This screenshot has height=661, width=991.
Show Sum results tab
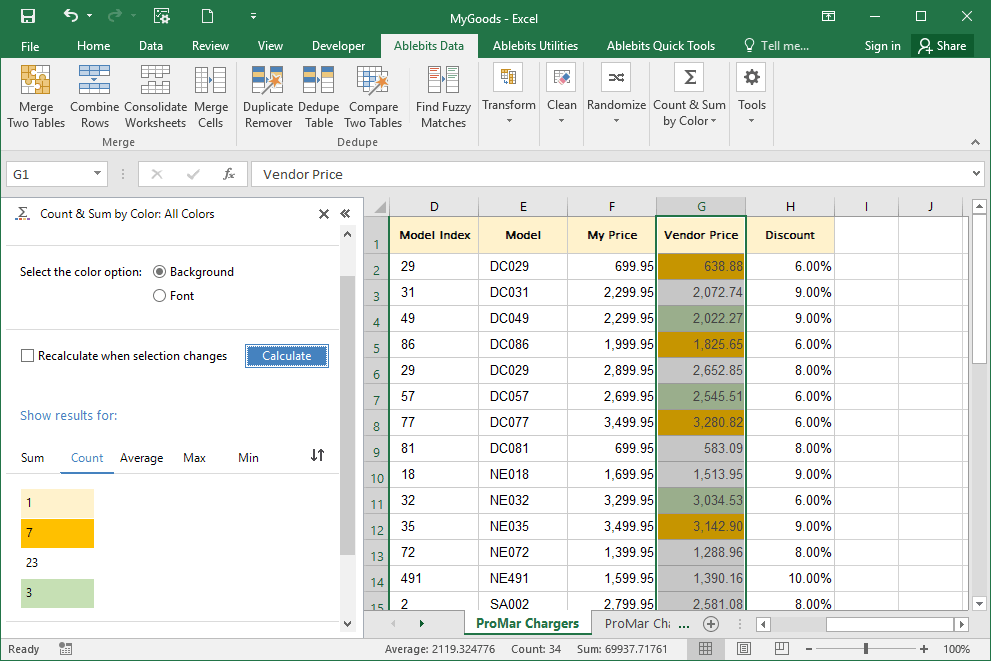(32, 458)
